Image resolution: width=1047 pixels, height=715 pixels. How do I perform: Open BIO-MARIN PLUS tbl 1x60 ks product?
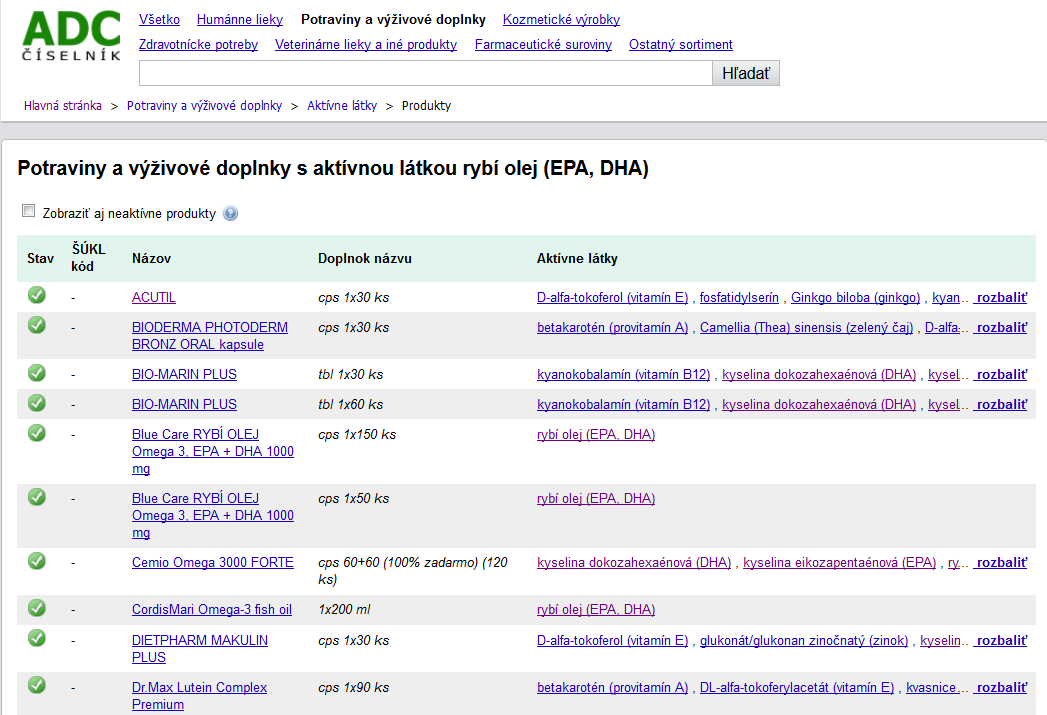(x=184, y=405)
